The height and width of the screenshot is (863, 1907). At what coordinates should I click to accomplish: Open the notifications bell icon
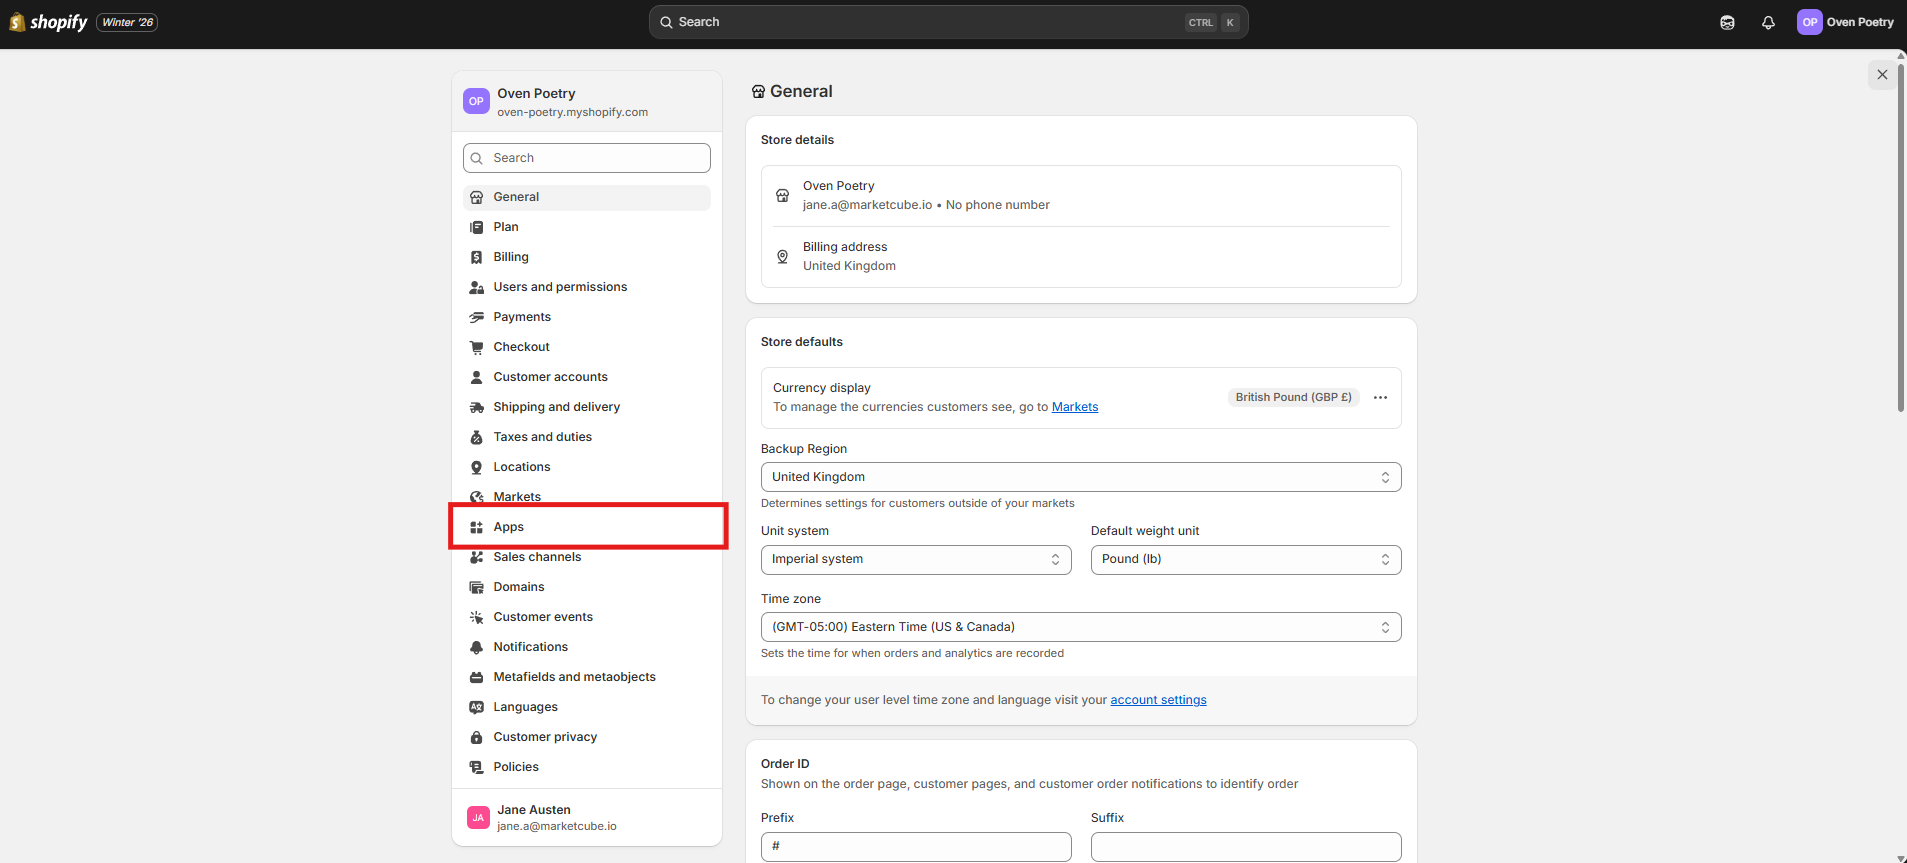coord(1768,22)
